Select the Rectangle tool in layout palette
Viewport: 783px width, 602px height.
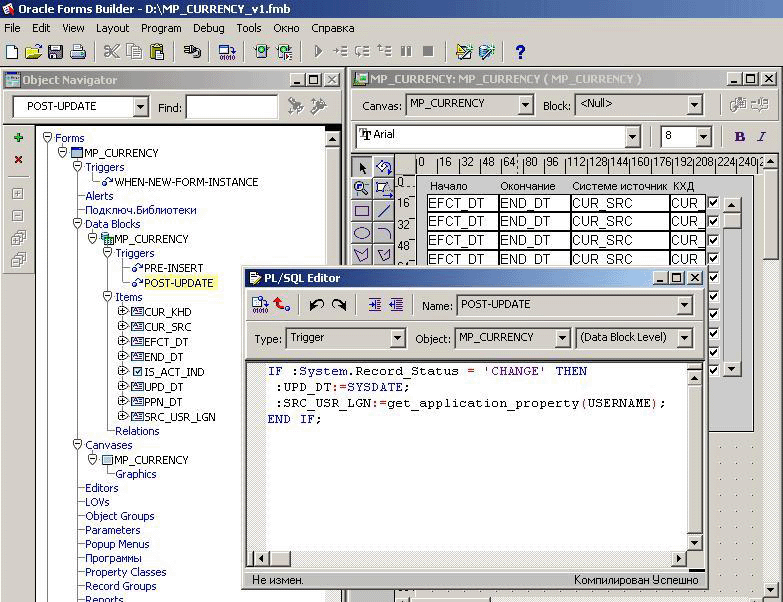coord(362,211)
